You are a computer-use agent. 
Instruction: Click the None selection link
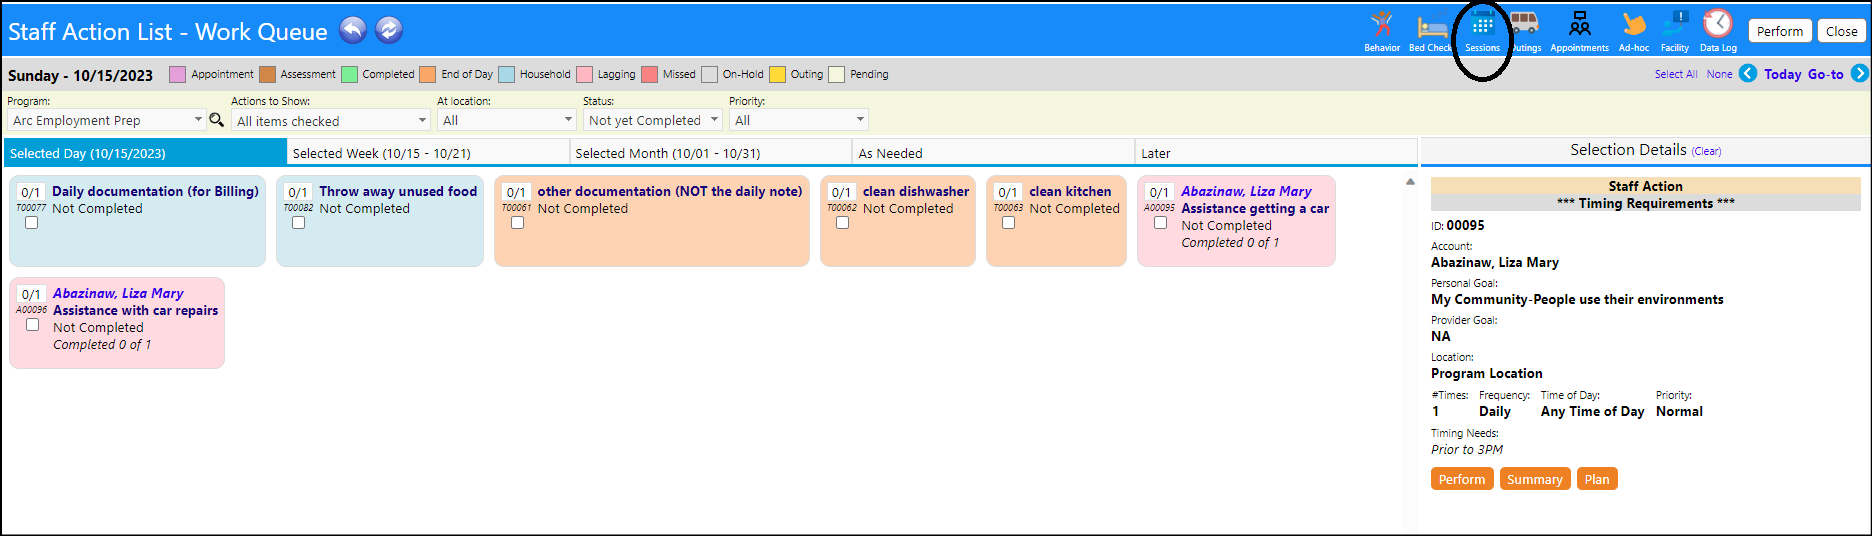point(1719,74)
